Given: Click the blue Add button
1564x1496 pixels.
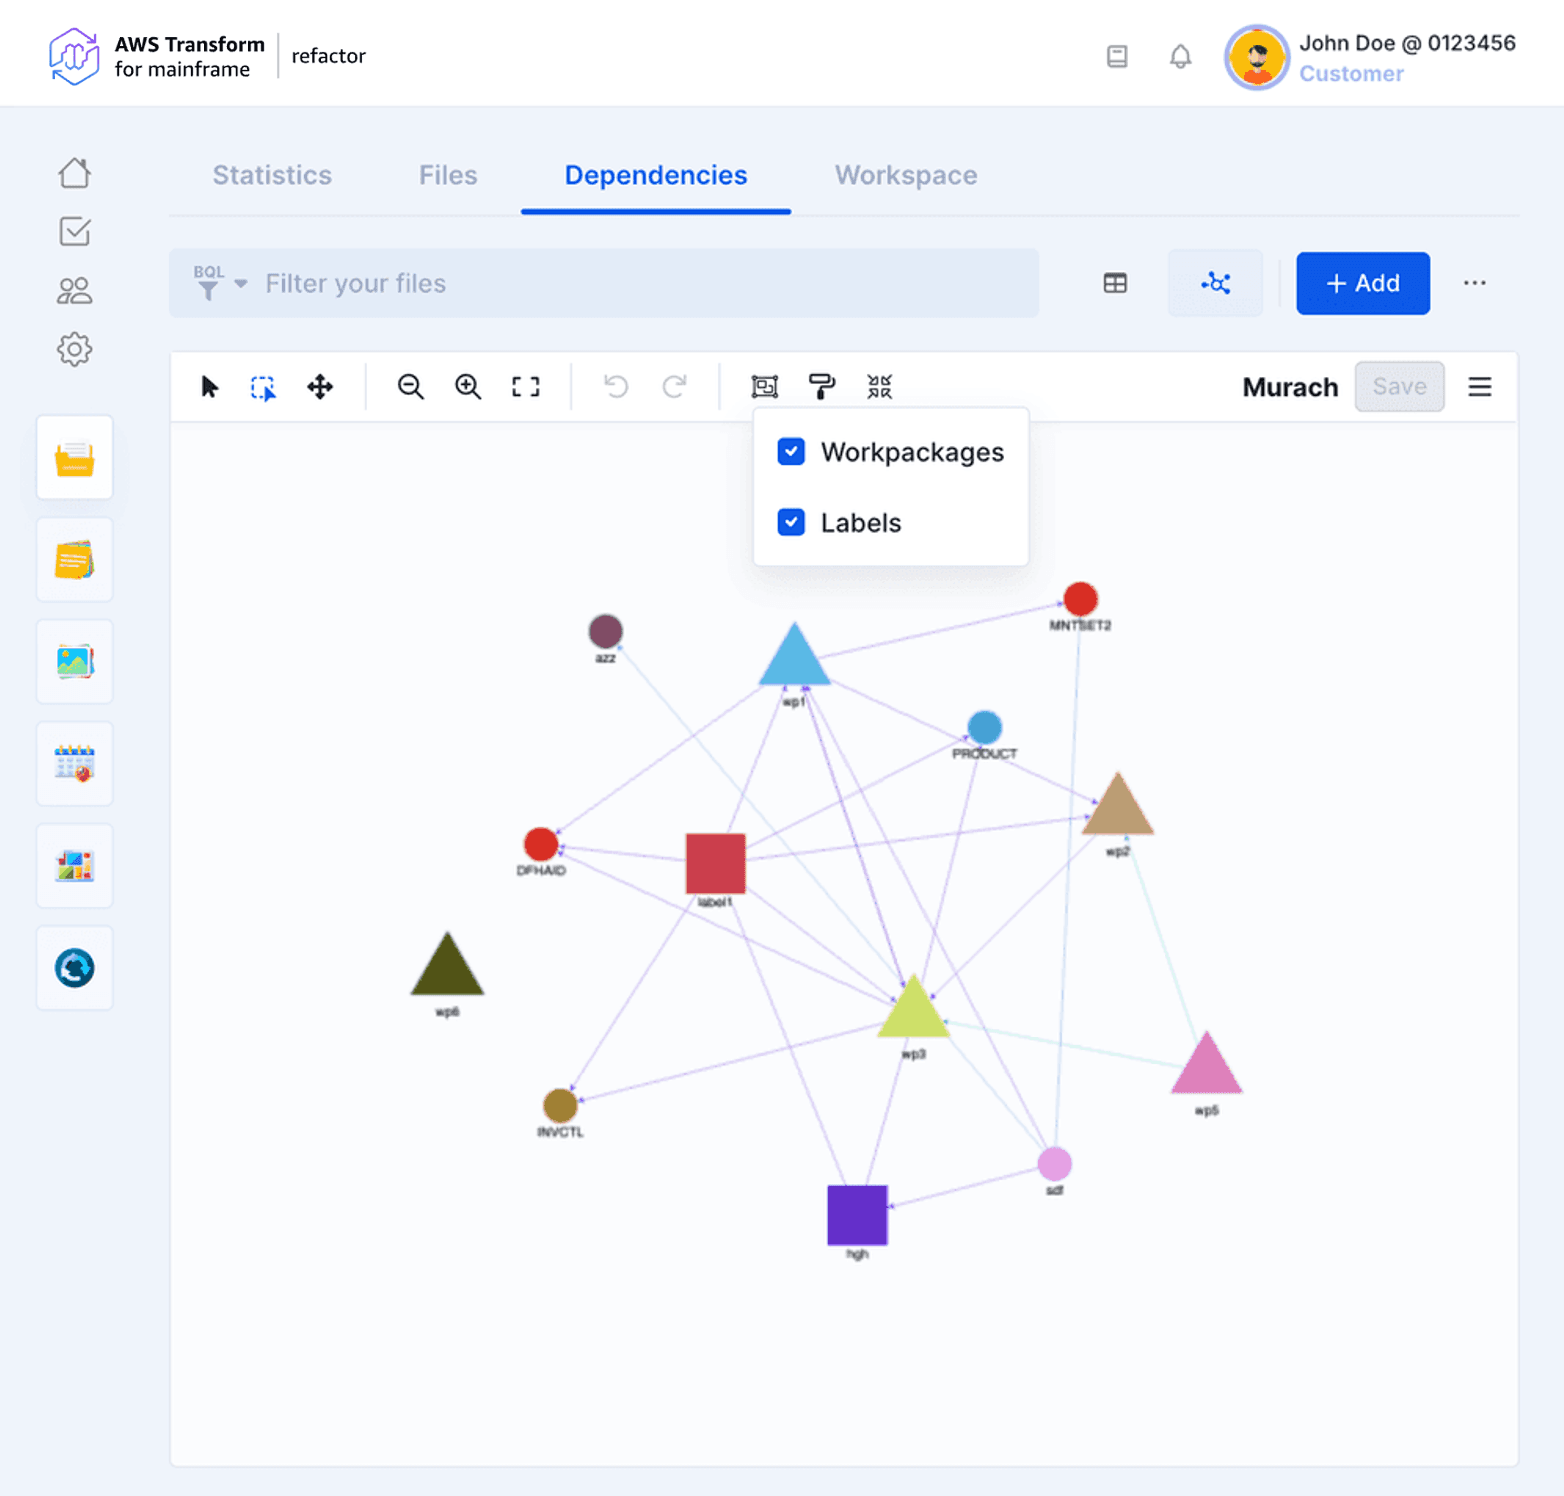Looking at the screenshot, I should pos(1362,284).
